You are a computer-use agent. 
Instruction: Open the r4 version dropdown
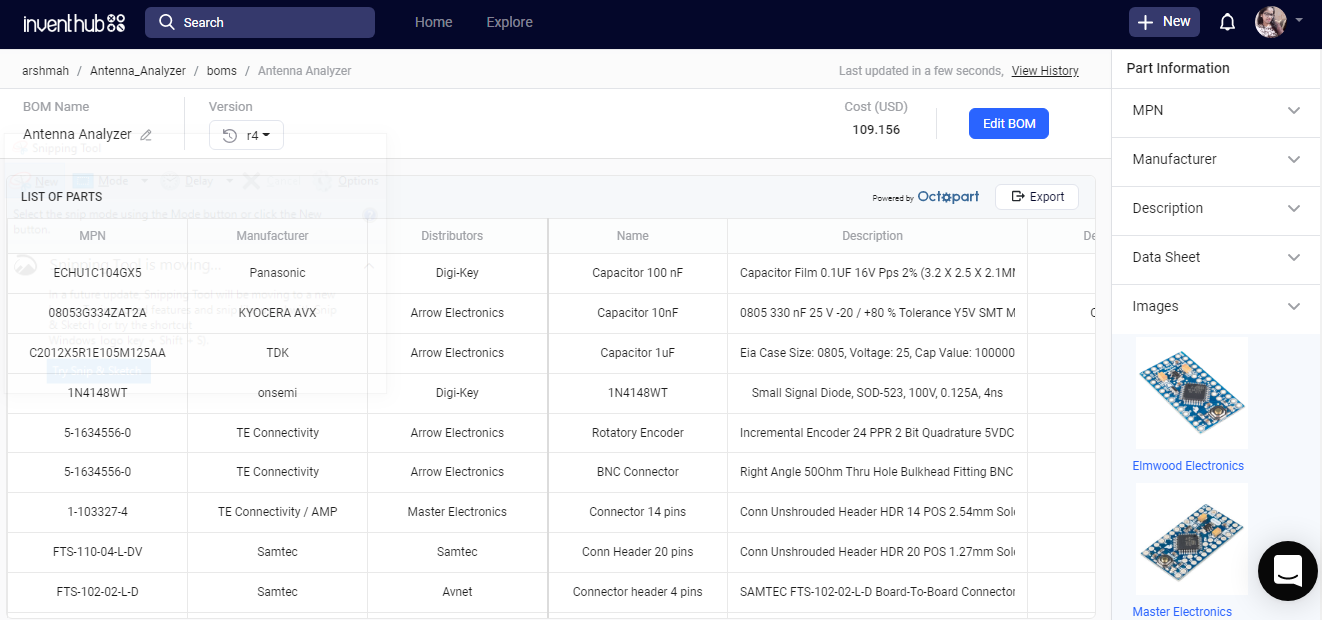[246, 135]
